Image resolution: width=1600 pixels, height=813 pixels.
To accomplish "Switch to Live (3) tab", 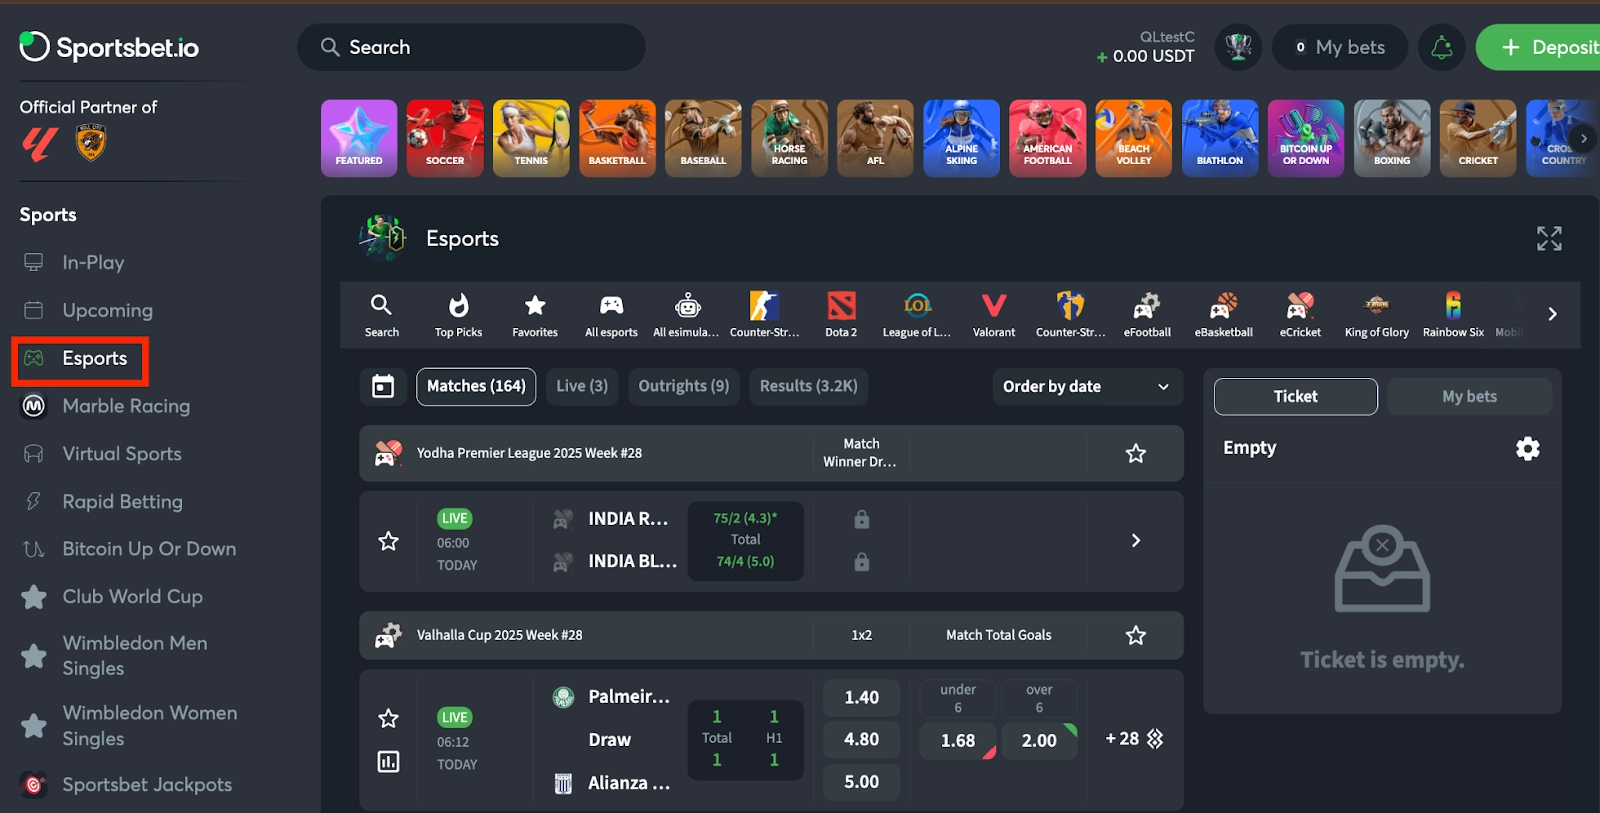I will (582, 386).
